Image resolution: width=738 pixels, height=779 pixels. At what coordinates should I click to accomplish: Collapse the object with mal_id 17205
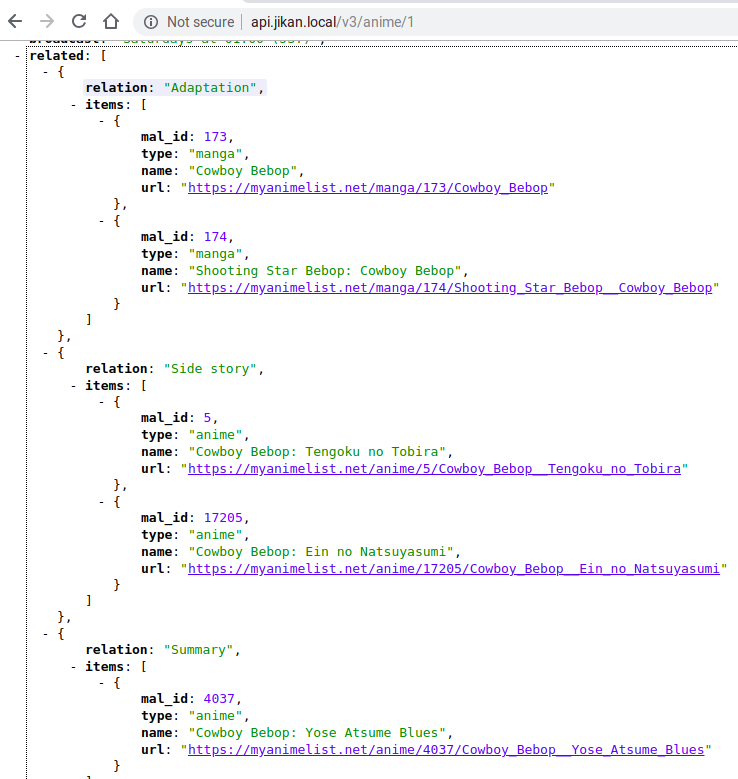(x=101, y=502)
